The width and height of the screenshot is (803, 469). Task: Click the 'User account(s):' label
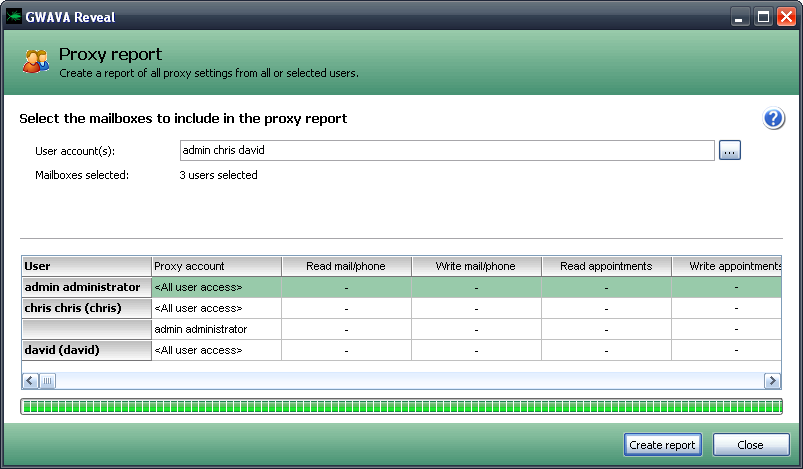(x=75, y=151)
